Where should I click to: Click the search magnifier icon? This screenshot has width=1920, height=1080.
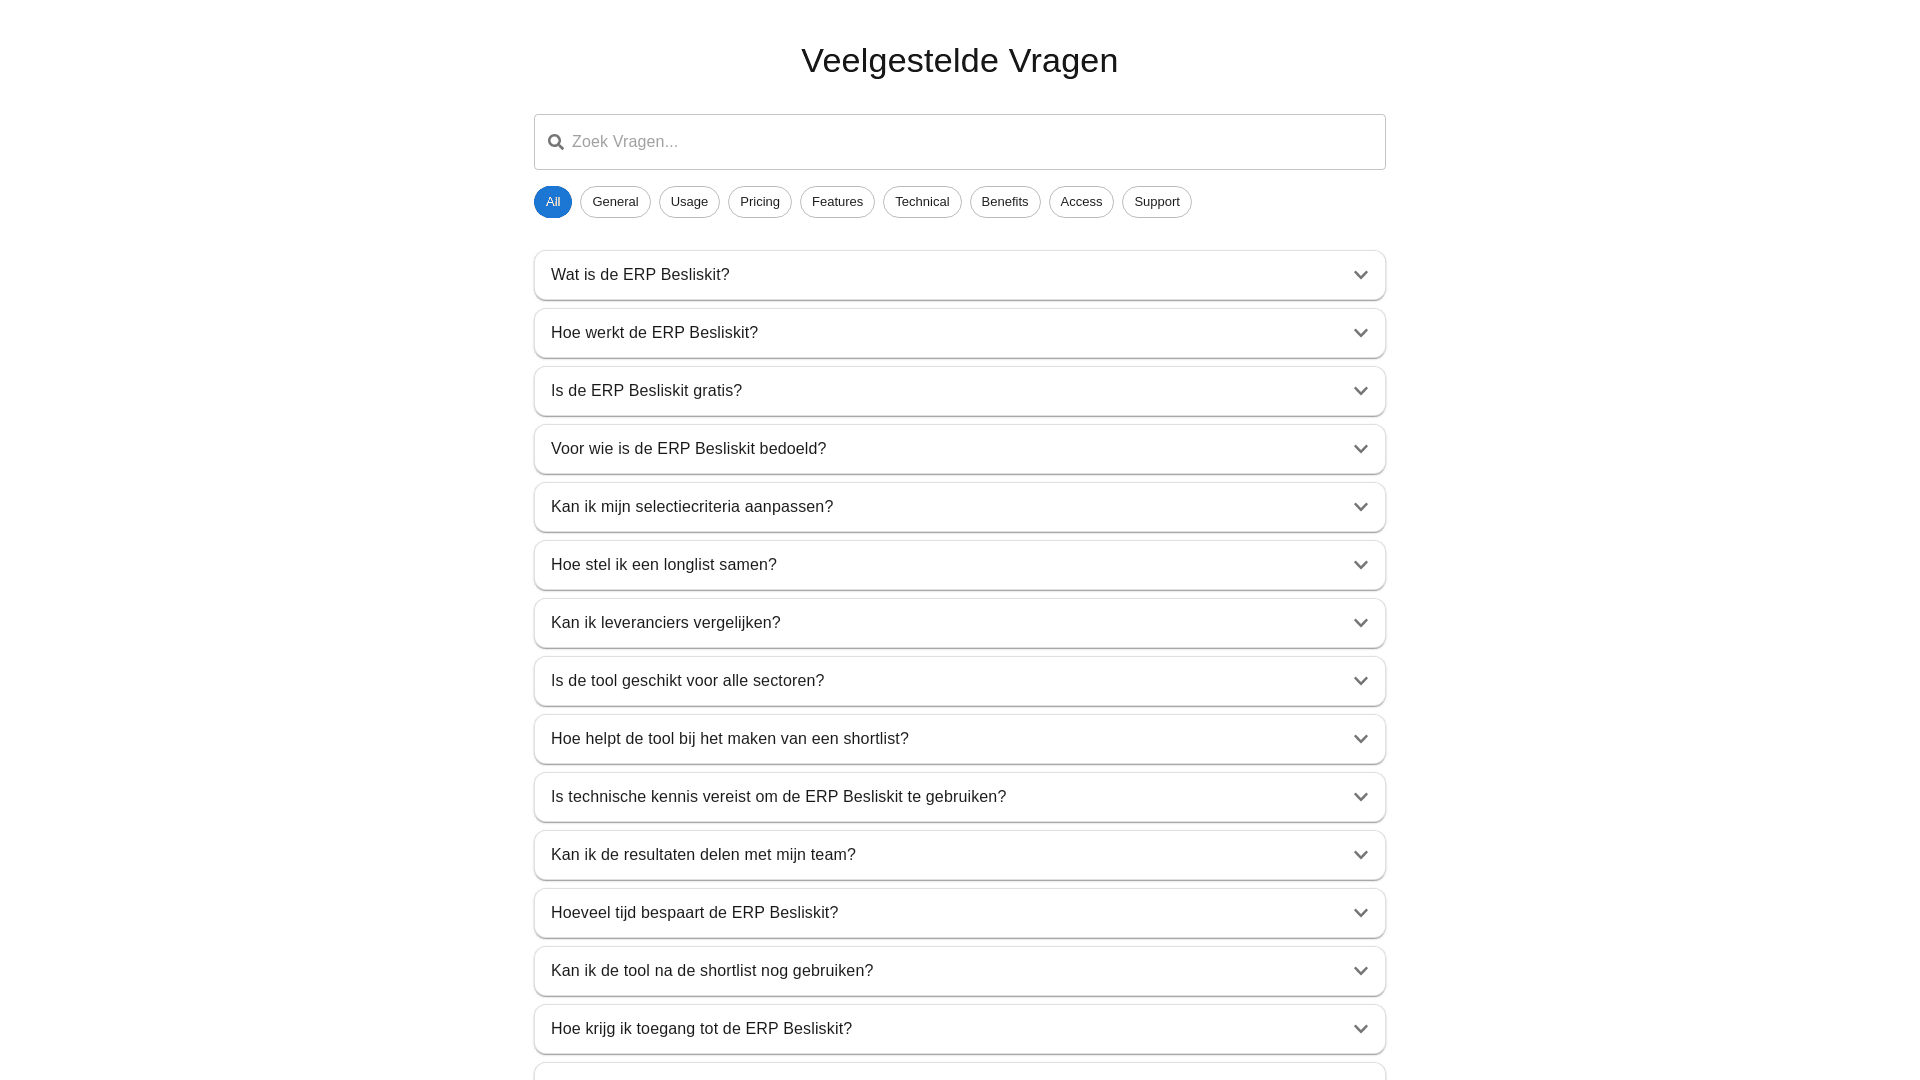[x=556, y=142]
